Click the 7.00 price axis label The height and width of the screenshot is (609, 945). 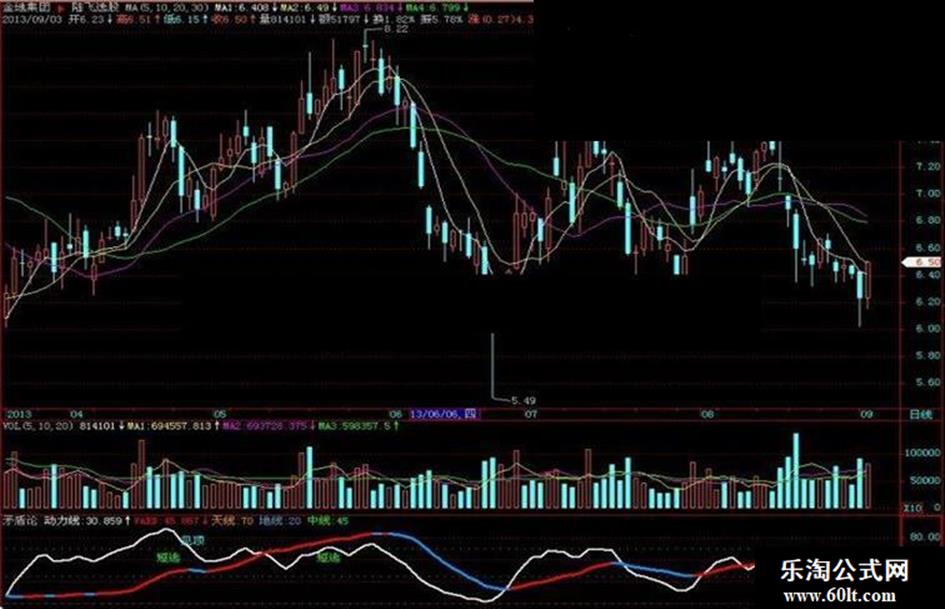927,193
